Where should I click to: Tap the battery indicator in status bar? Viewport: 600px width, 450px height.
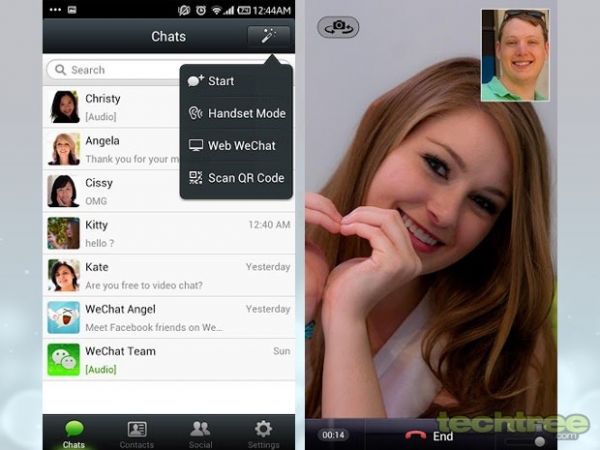pyautogui.click(x=243, y=10)
